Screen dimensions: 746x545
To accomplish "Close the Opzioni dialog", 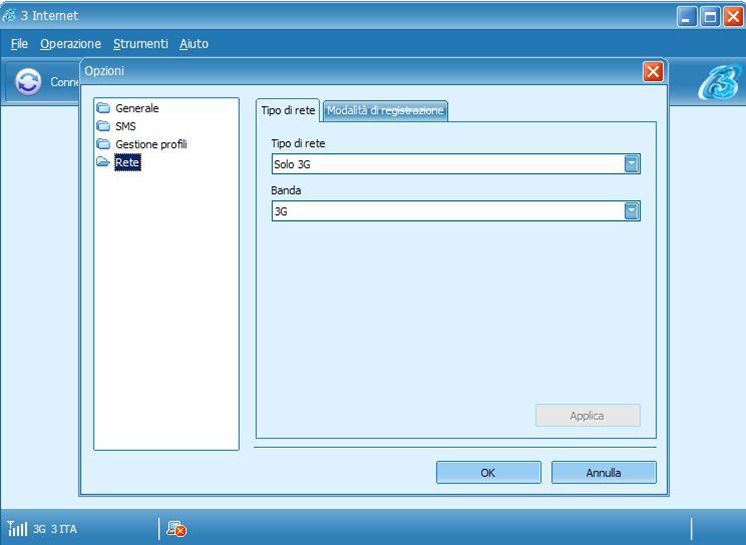I will tap(653, 71).
